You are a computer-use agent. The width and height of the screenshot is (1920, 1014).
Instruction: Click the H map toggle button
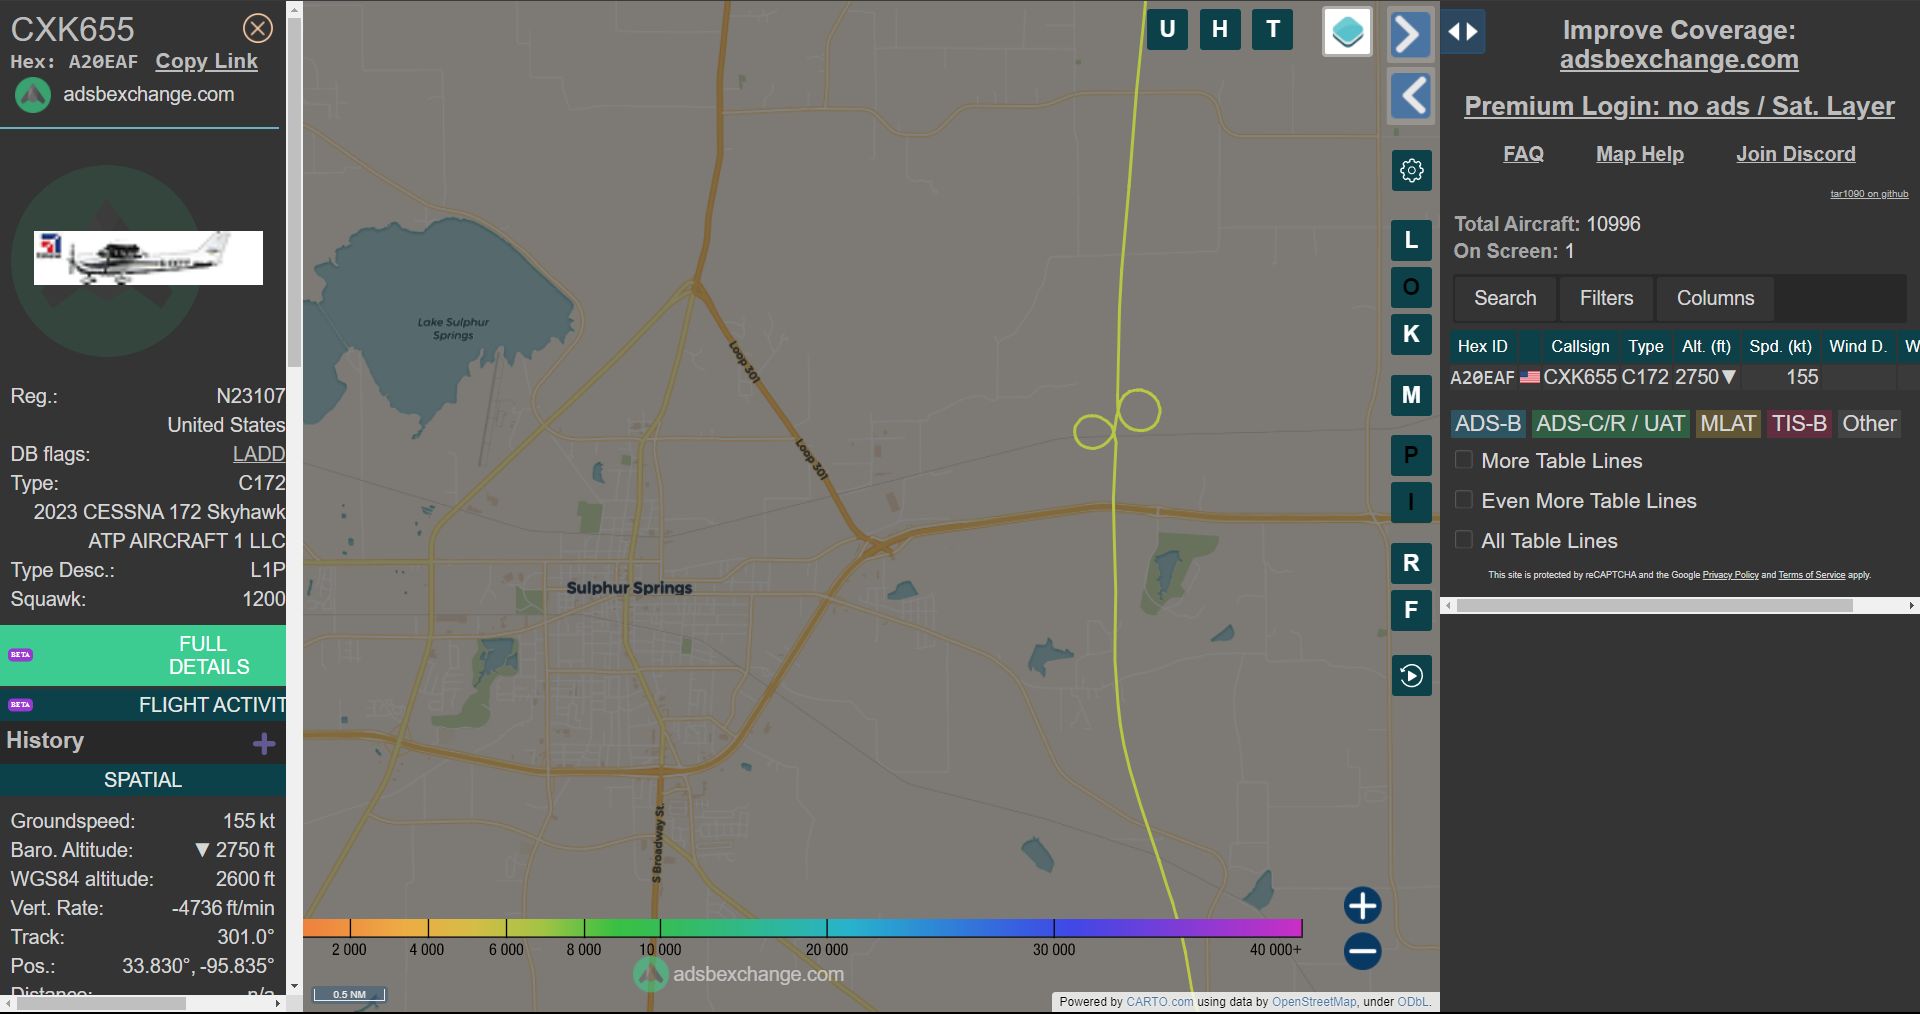tap(1220, 29)
